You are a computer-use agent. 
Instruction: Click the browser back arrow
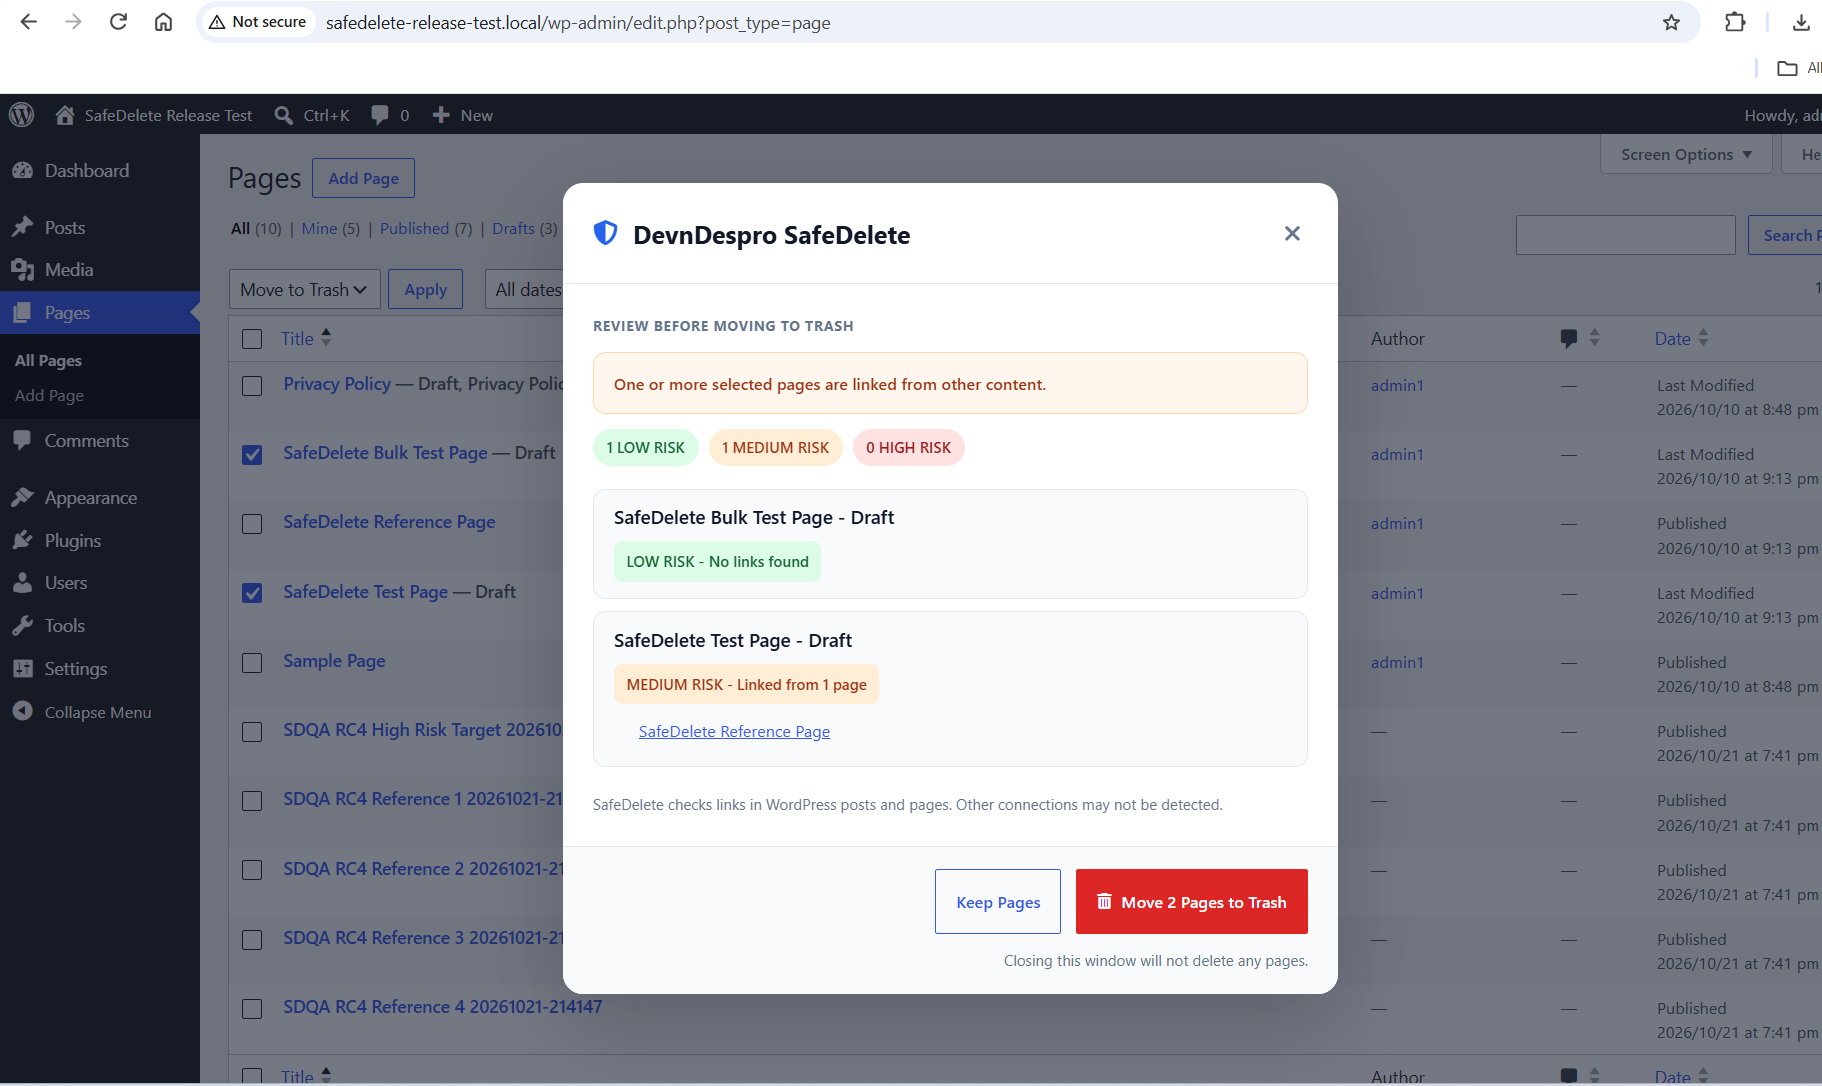click(x=29, y=22)
